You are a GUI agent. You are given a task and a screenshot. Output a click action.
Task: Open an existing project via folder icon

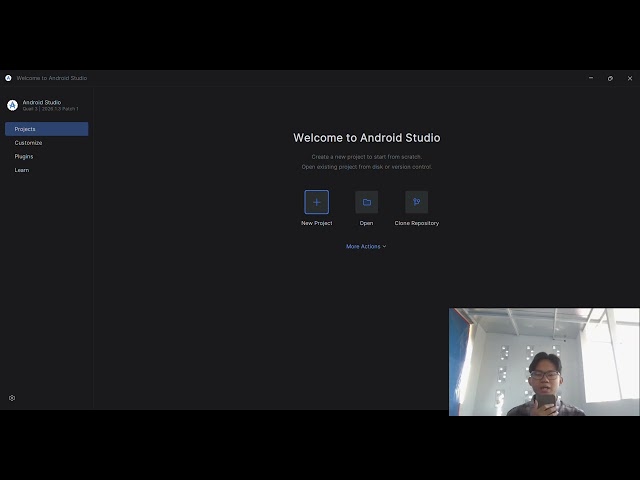pyautogui.click(x=367, y=202)
